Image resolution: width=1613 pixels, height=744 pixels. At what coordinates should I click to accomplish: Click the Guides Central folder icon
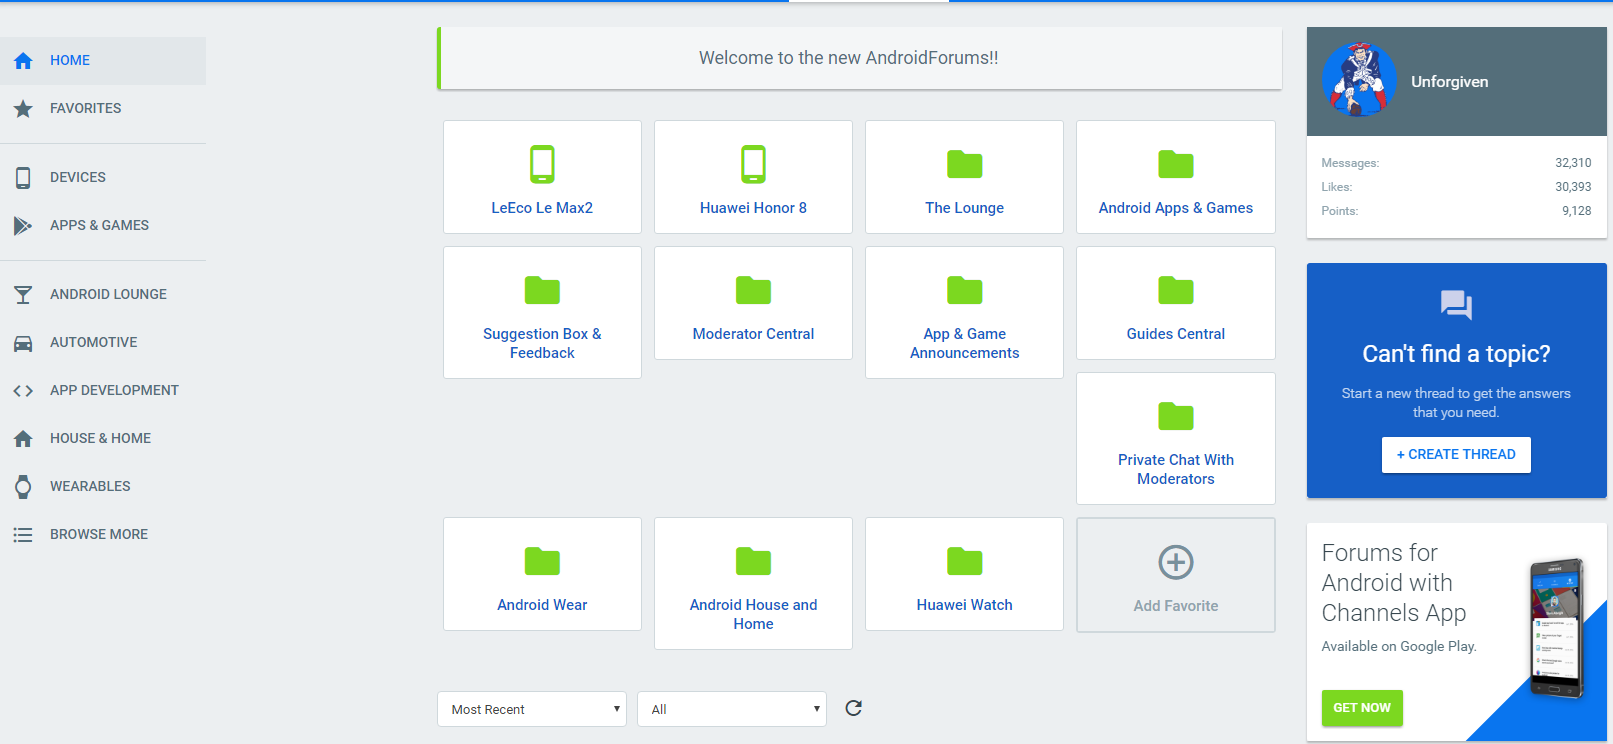[1175, 290]
